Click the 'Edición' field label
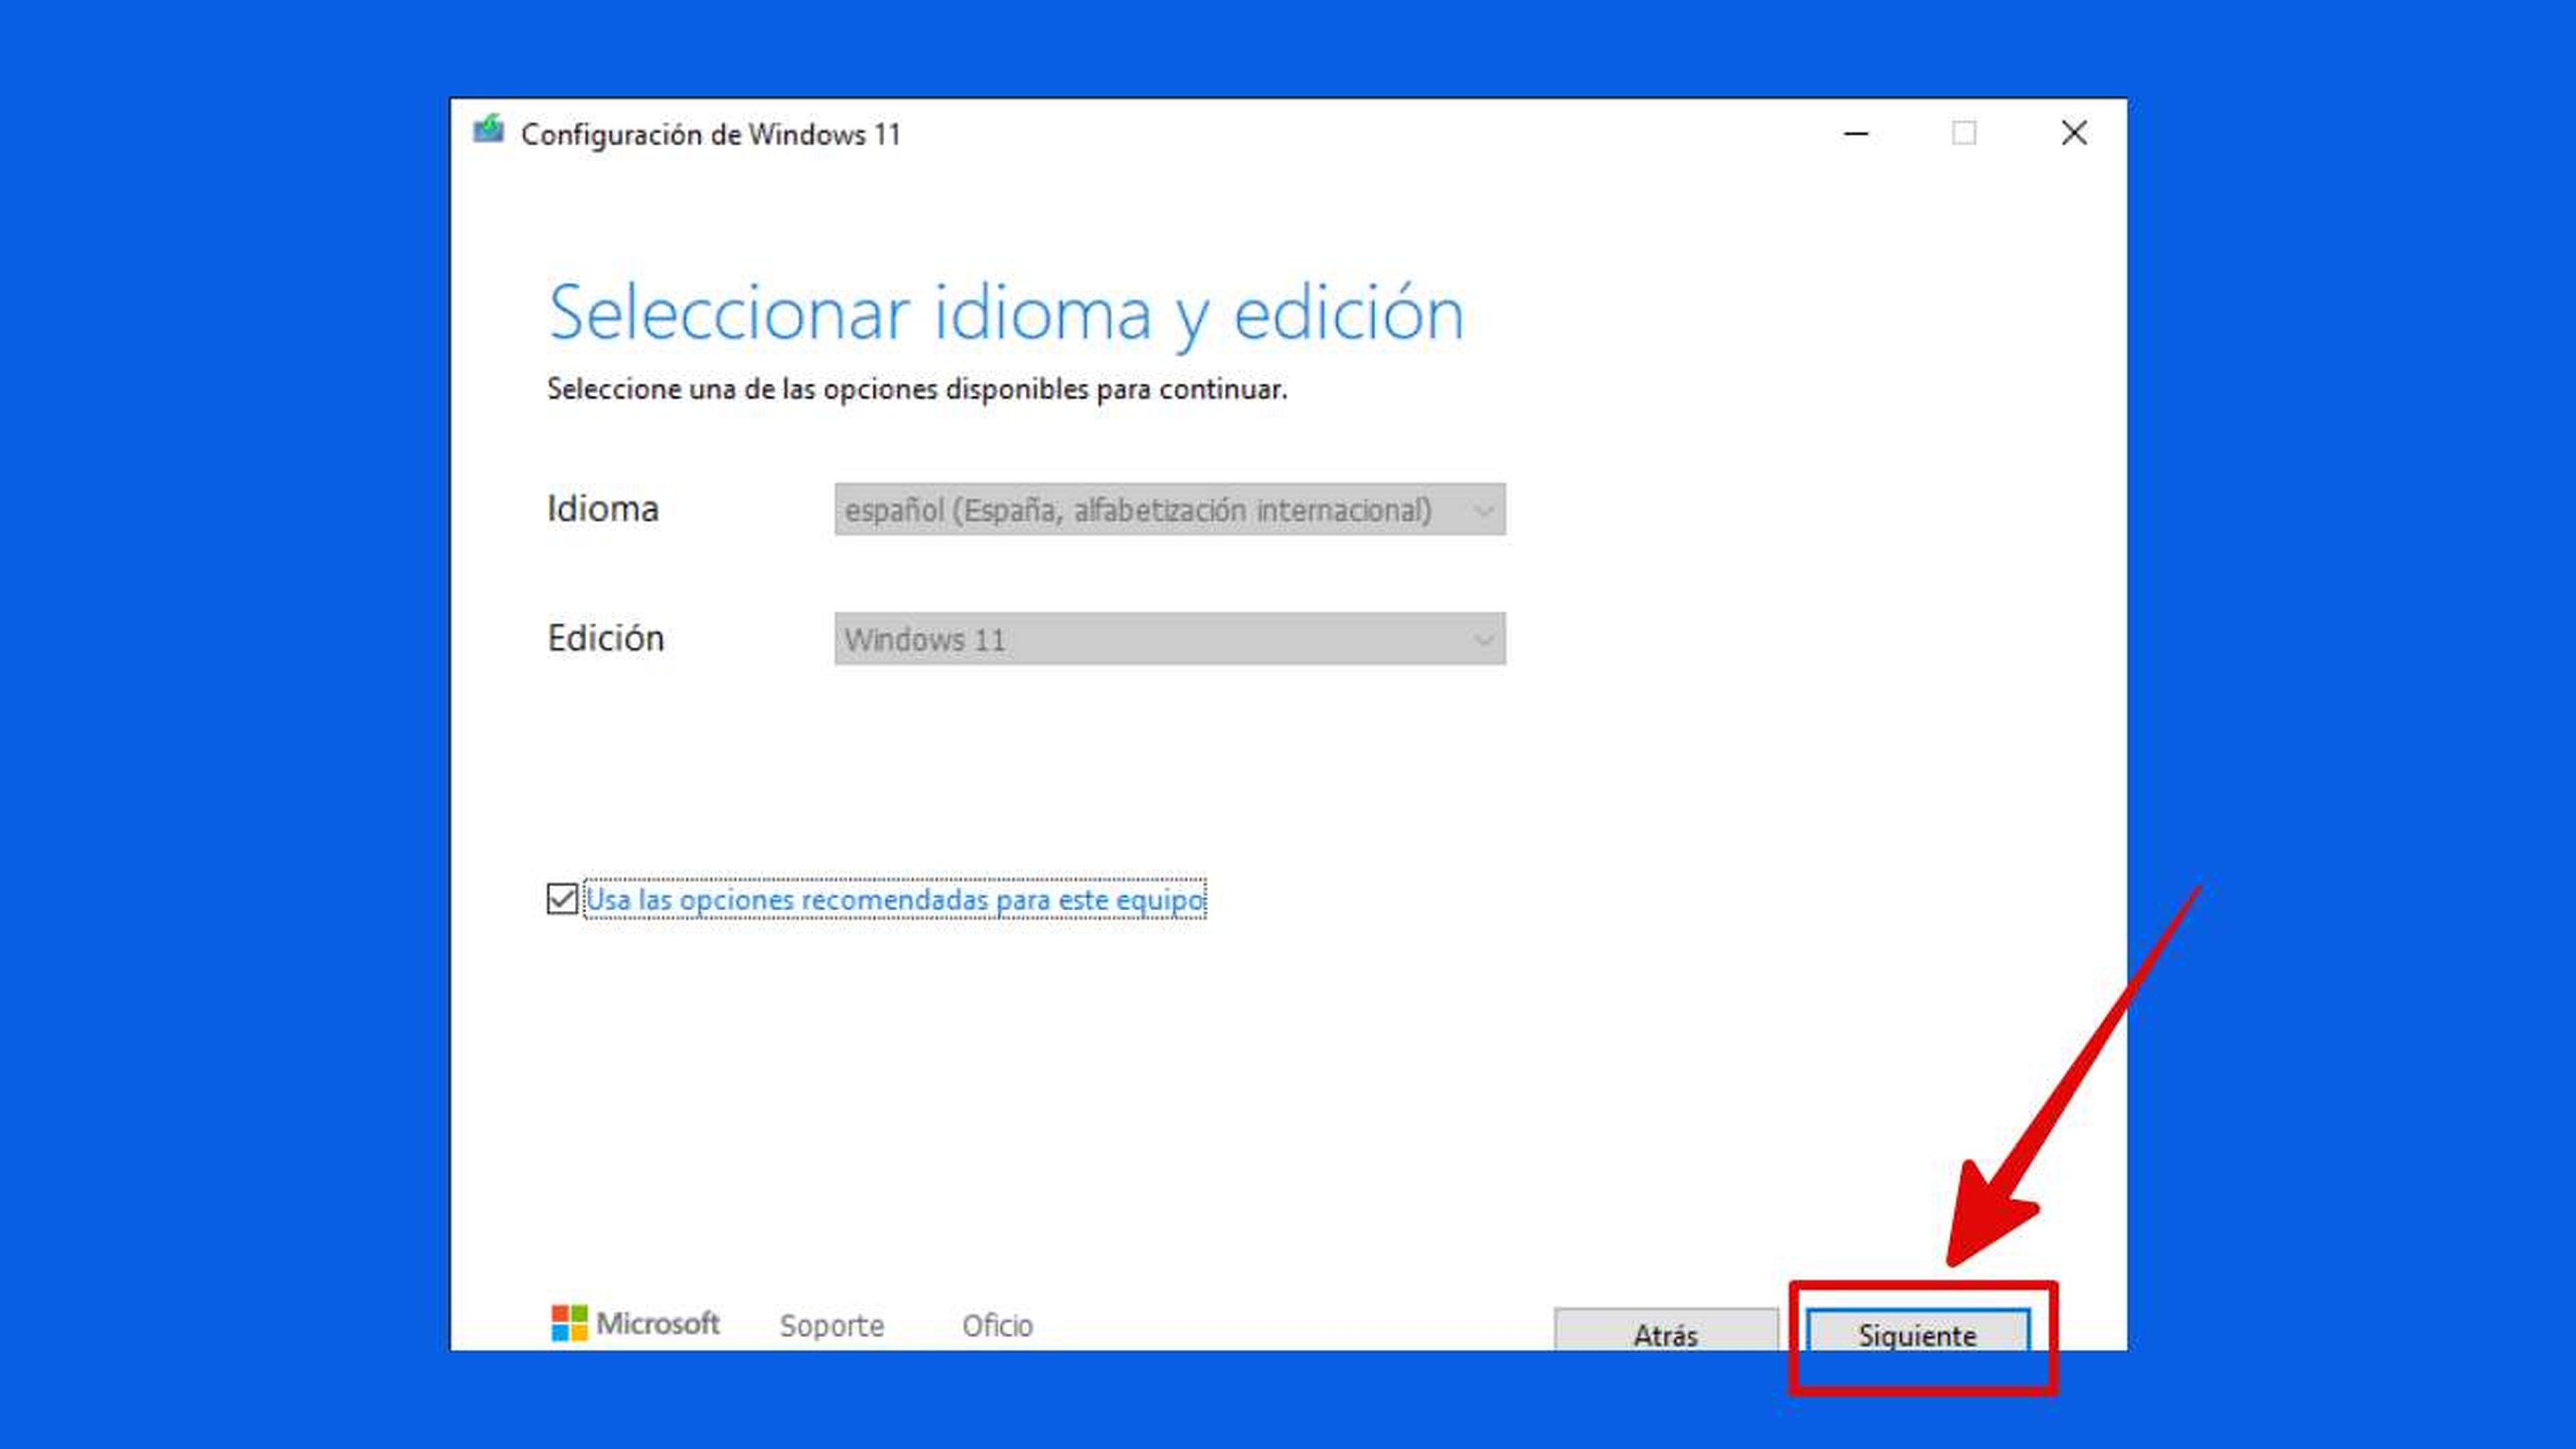 pyautogui.click(x=606, y=638)
